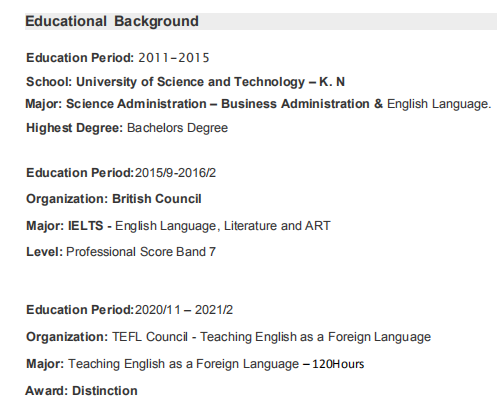Click the Highest Degree label

(75, 128)
